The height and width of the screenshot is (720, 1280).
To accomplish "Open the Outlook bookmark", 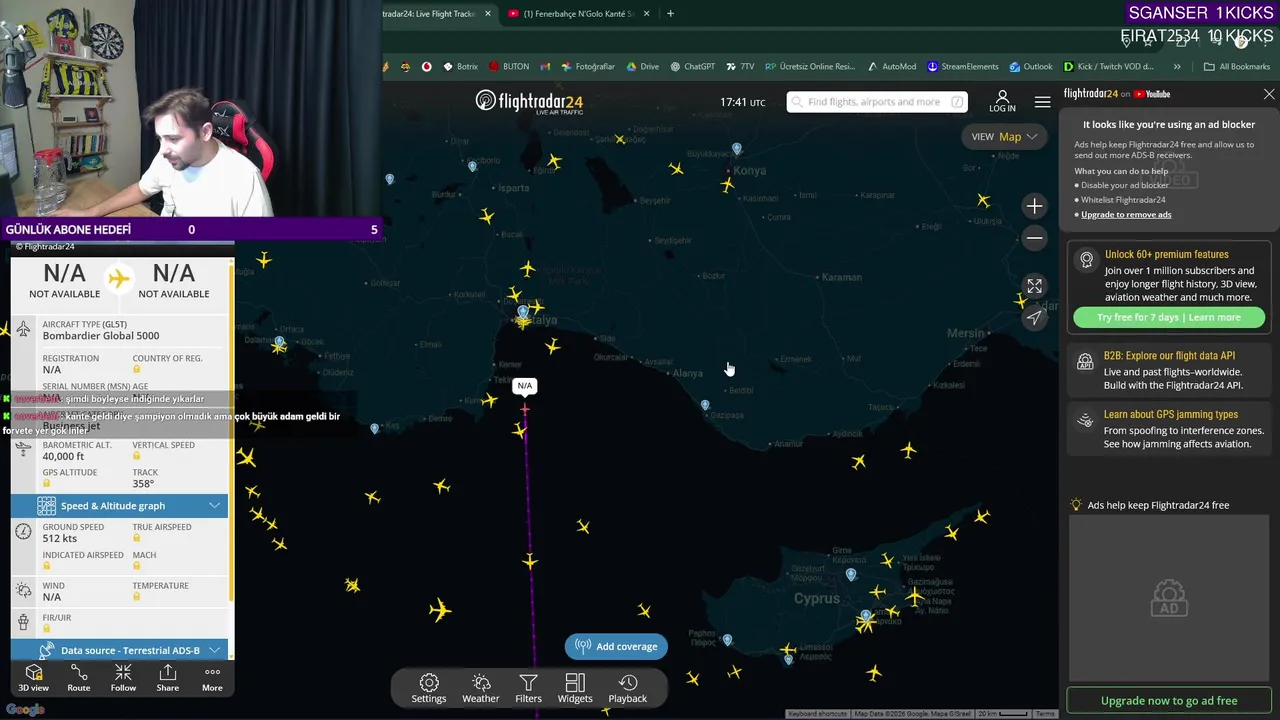I will click(1031, 67).
